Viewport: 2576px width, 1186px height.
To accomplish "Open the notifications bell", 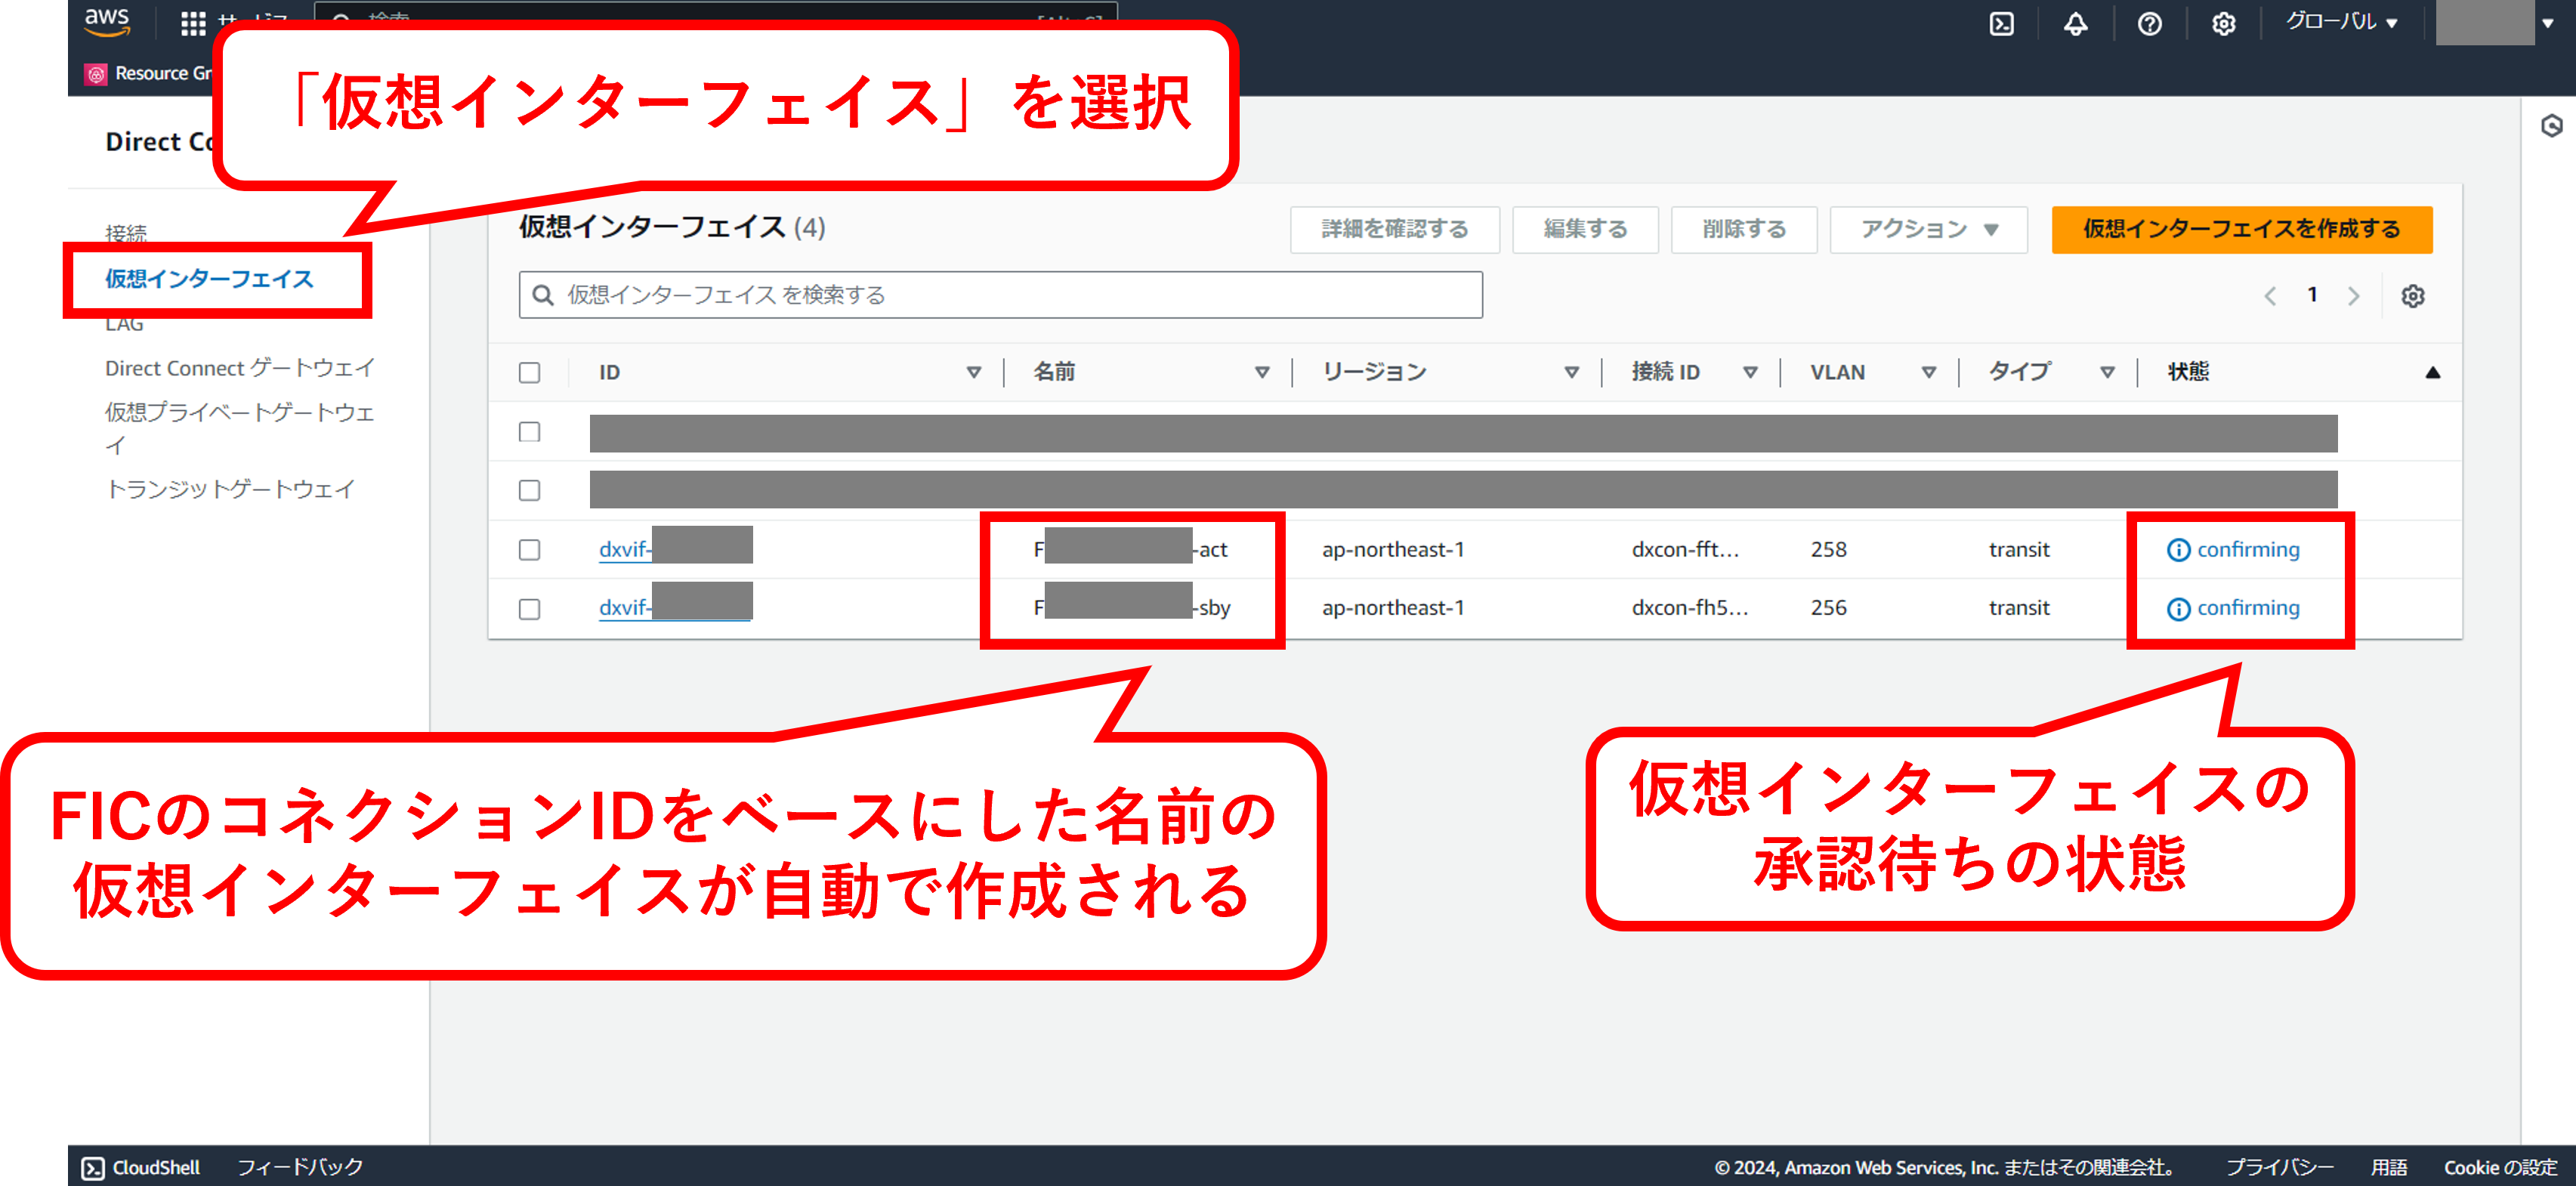I will pyautogui.click(x=2075, y=23).
